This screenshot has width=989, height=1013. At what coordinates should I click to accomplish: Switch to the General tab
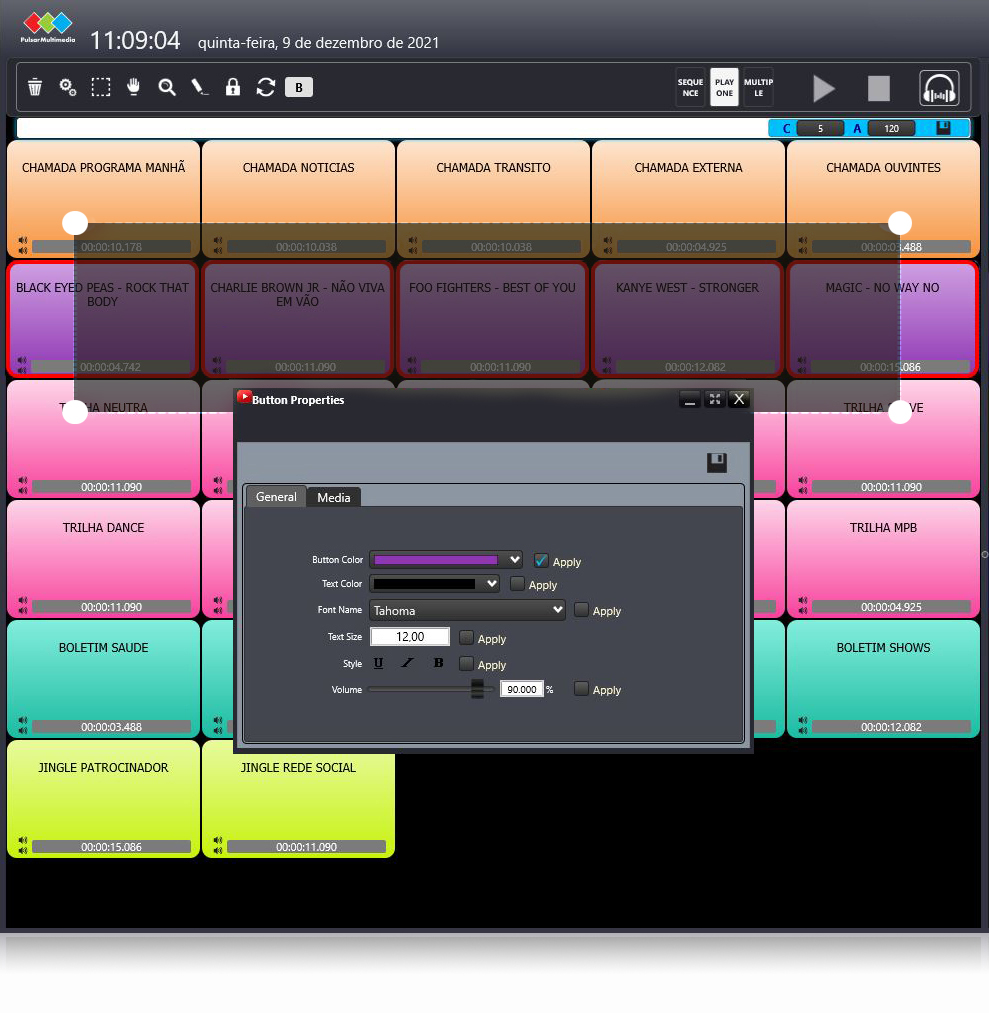click(x=276, y=497)
